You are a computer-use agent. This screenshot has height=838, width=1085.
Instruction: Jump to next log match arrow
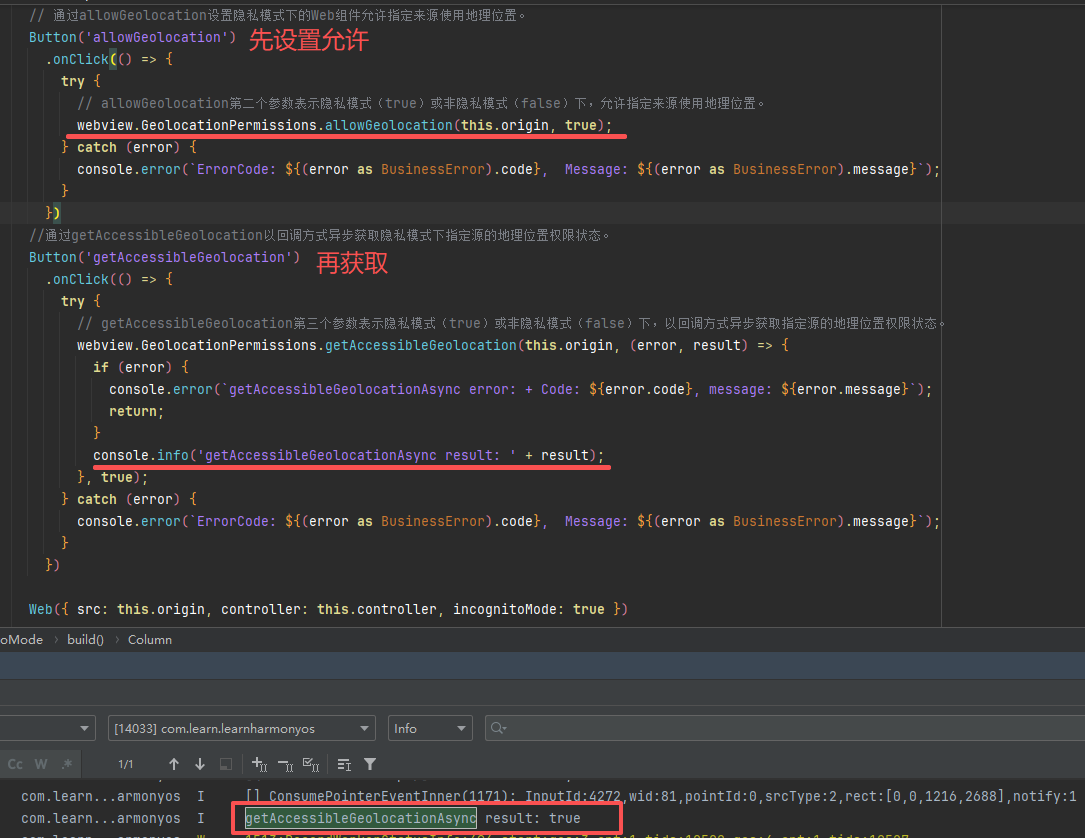click(x=200, y=764)
